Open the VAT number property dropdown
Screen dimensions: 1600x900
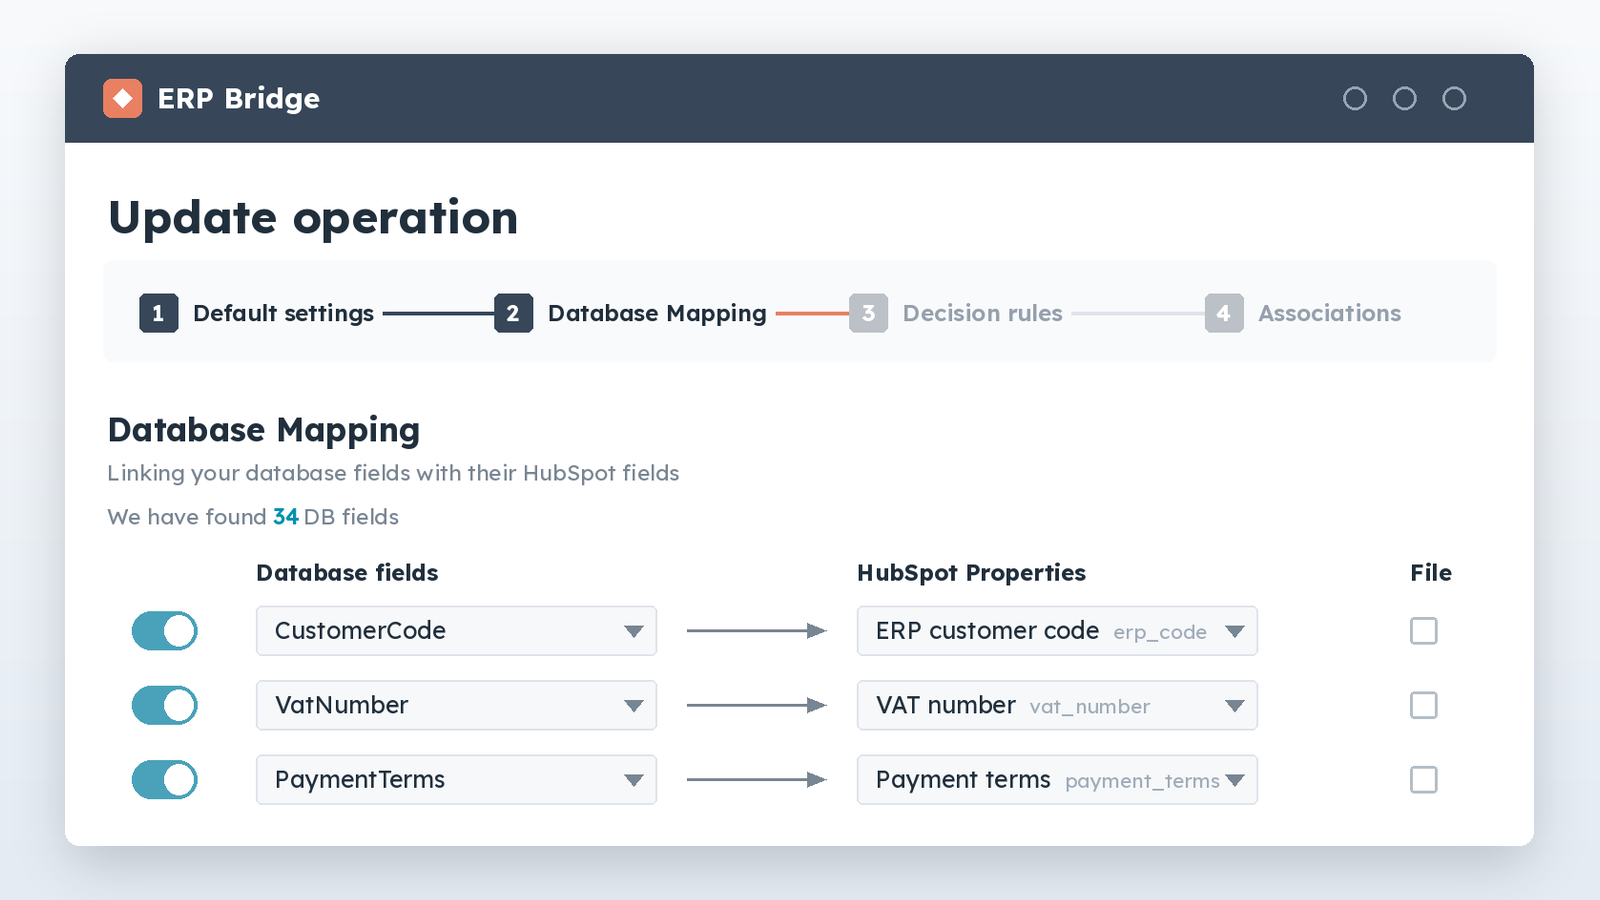[x=1057, y=705]
